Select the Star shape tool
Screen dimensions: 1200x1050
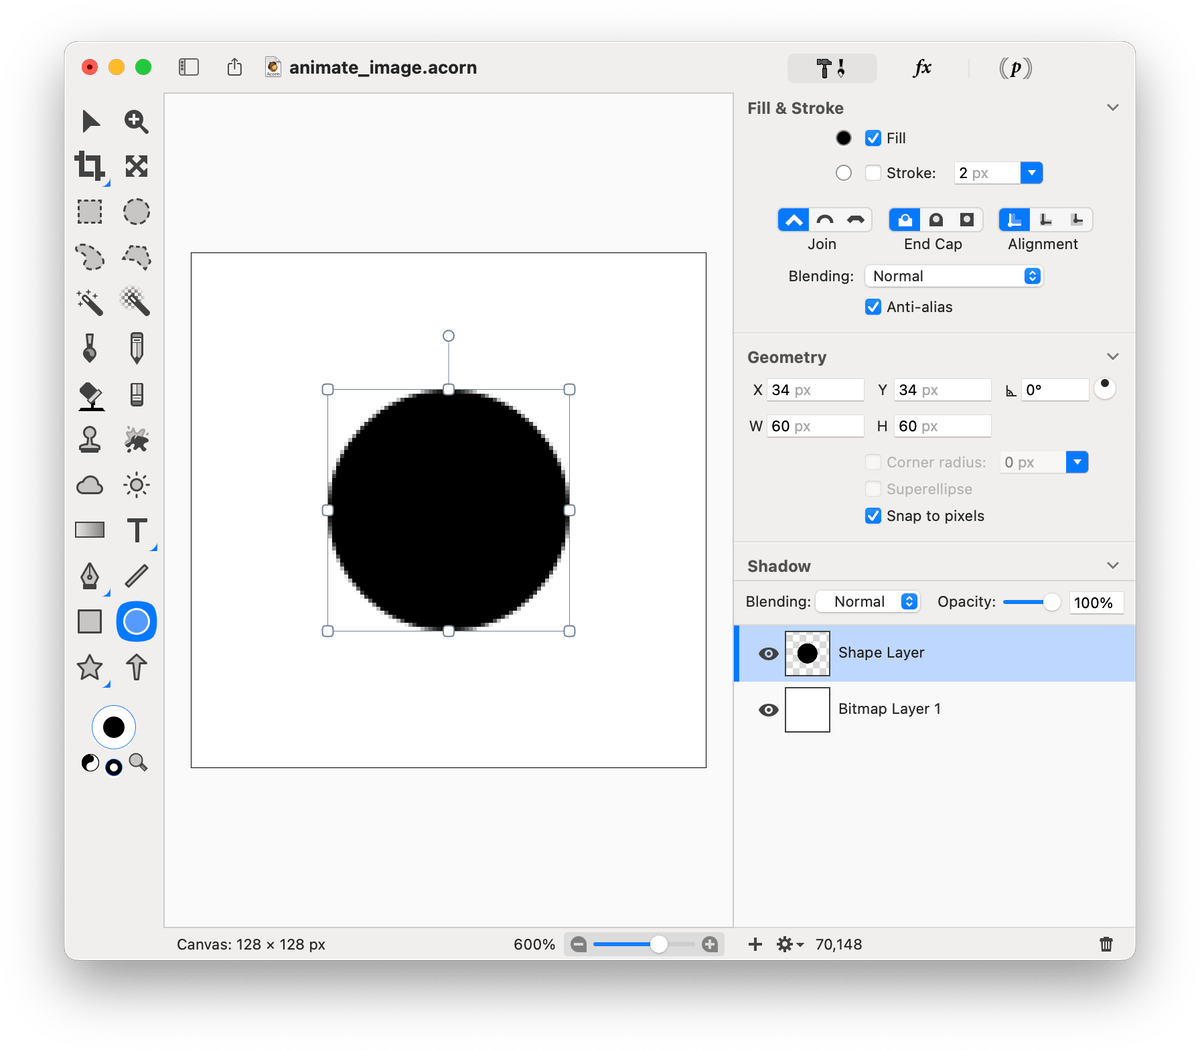coord(90,667)
